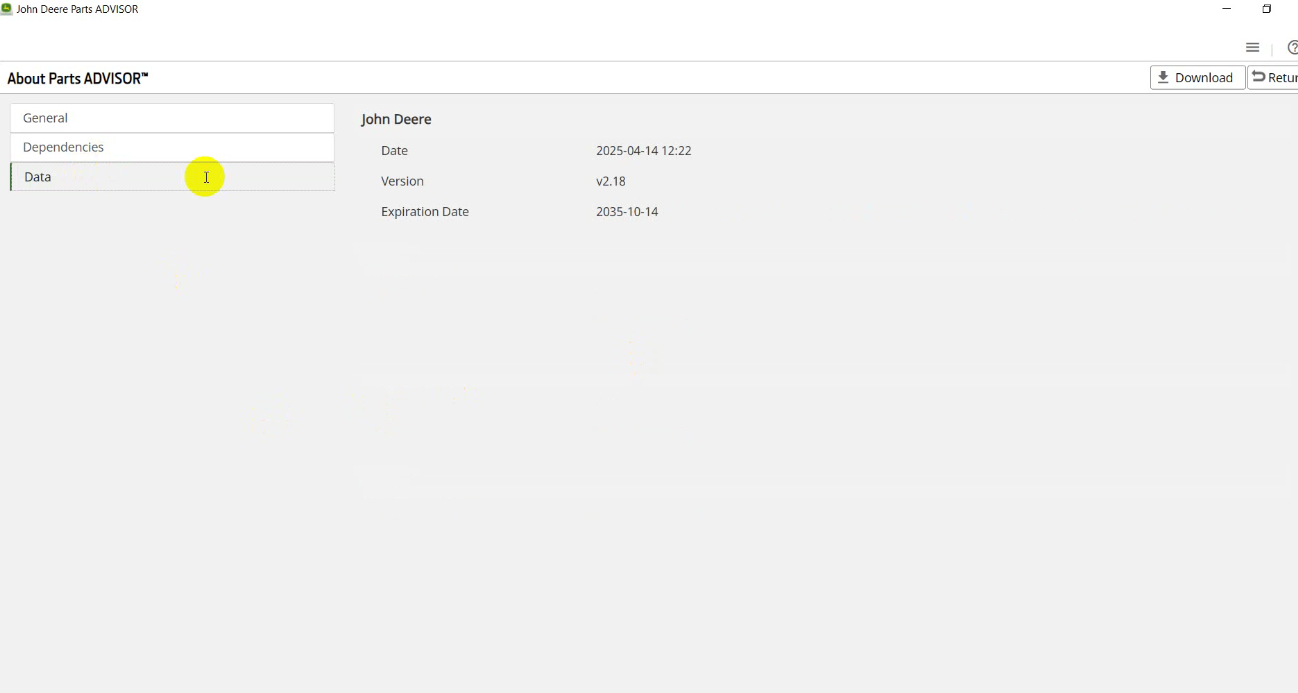Open the Dependencies tab
The image size is (1298, 693).
[x=172, y=147]
